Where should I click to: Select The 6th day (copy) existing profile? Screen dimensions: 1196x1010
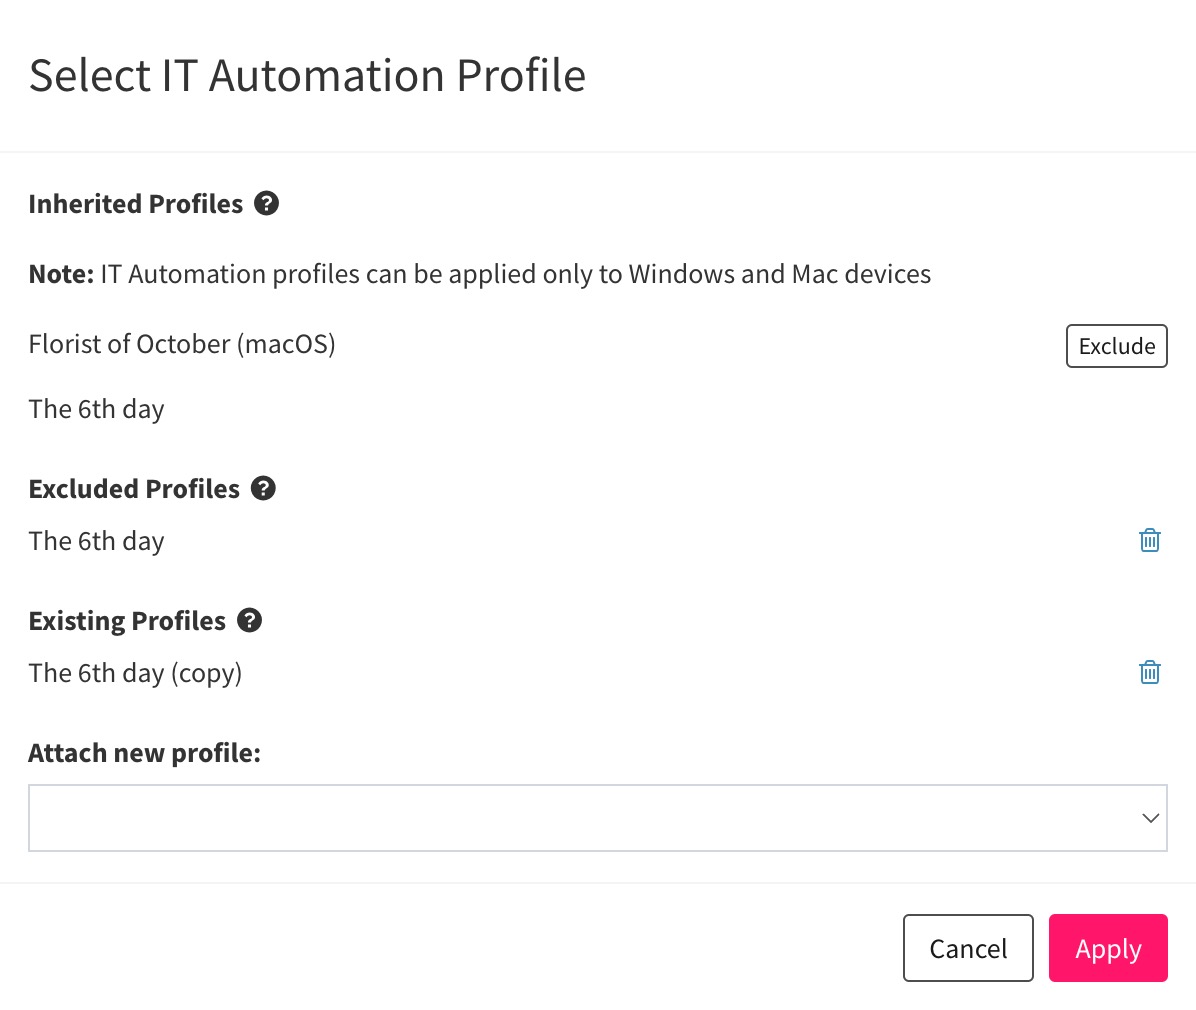tap(135, 672)
